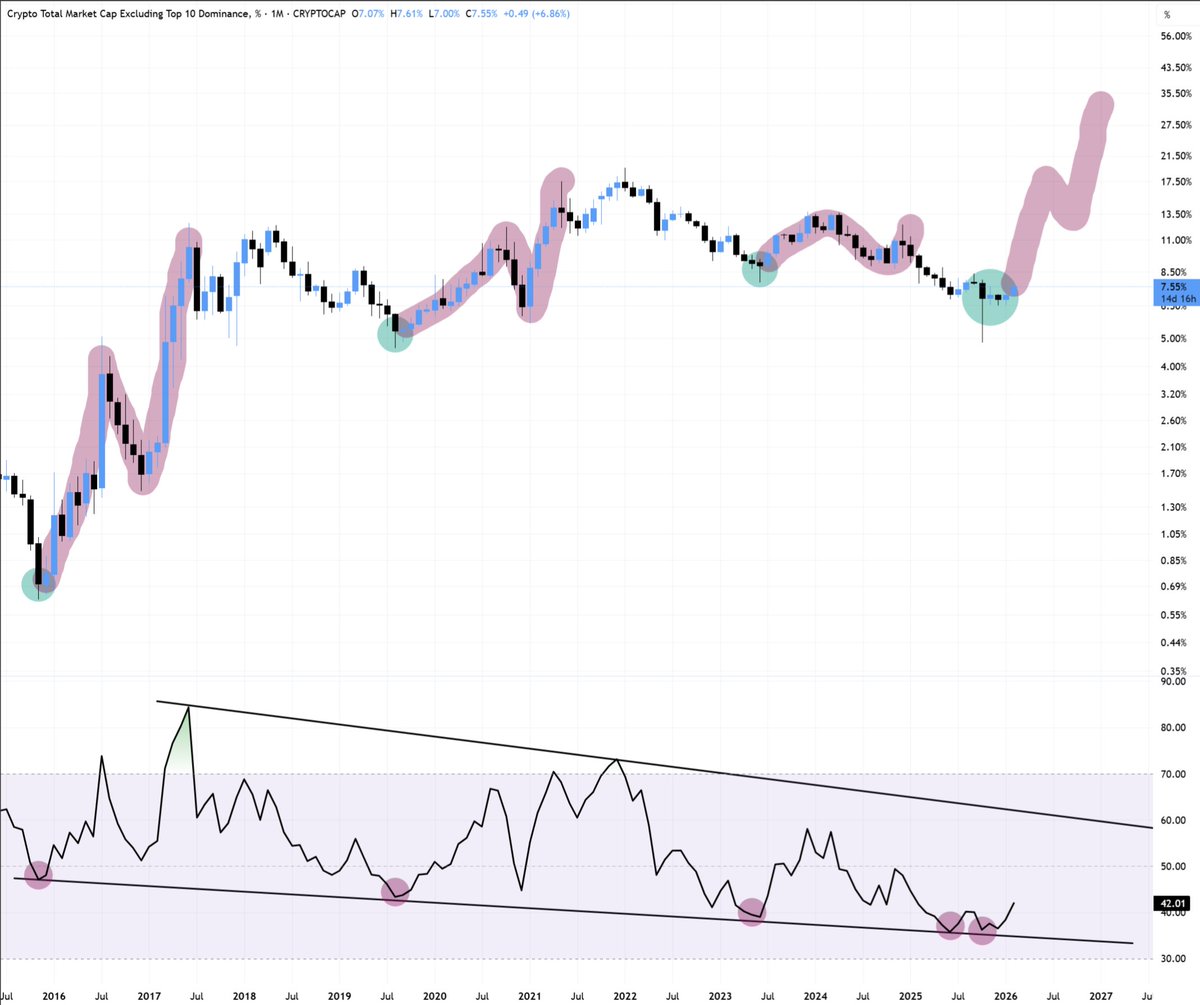This screenshot has width=1200, height=1005.
Task: Click the '30.00' RSI axis label
Action: (1171, 959)
